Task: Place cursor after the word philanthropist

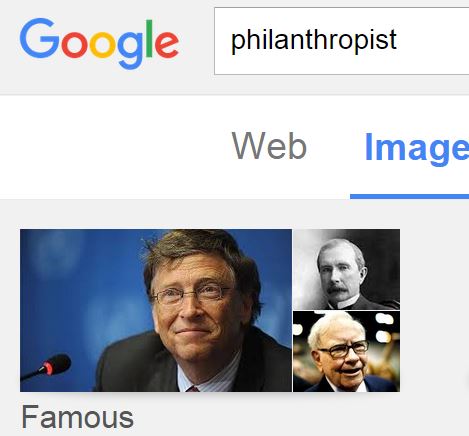Action: pyautogui.click(x=398, y=40)
